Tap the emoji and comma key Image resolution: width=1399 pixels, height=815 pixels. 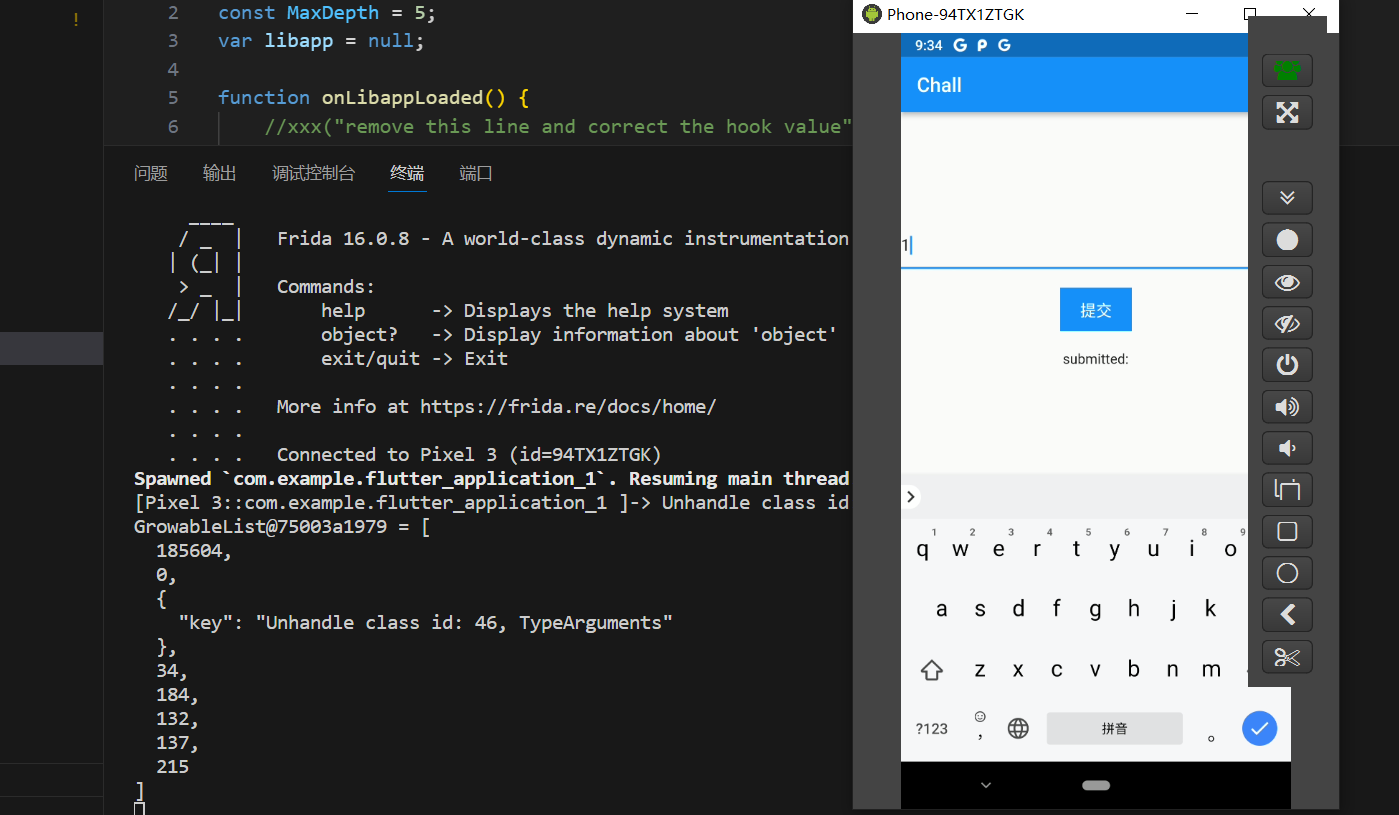tap(980, 726)
